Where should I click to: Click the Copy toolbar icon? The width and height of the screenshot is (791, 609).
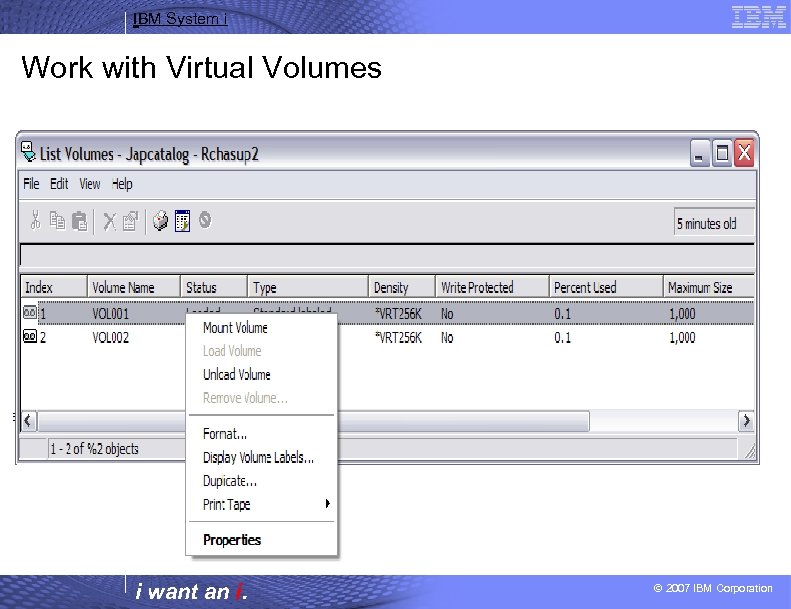tap(57, 220)
